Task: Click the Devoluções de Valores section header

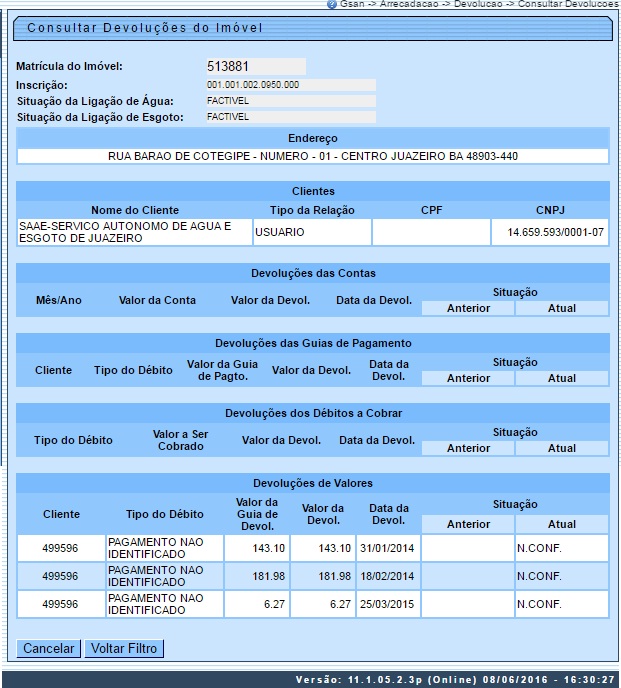Action: coord(312,483)
